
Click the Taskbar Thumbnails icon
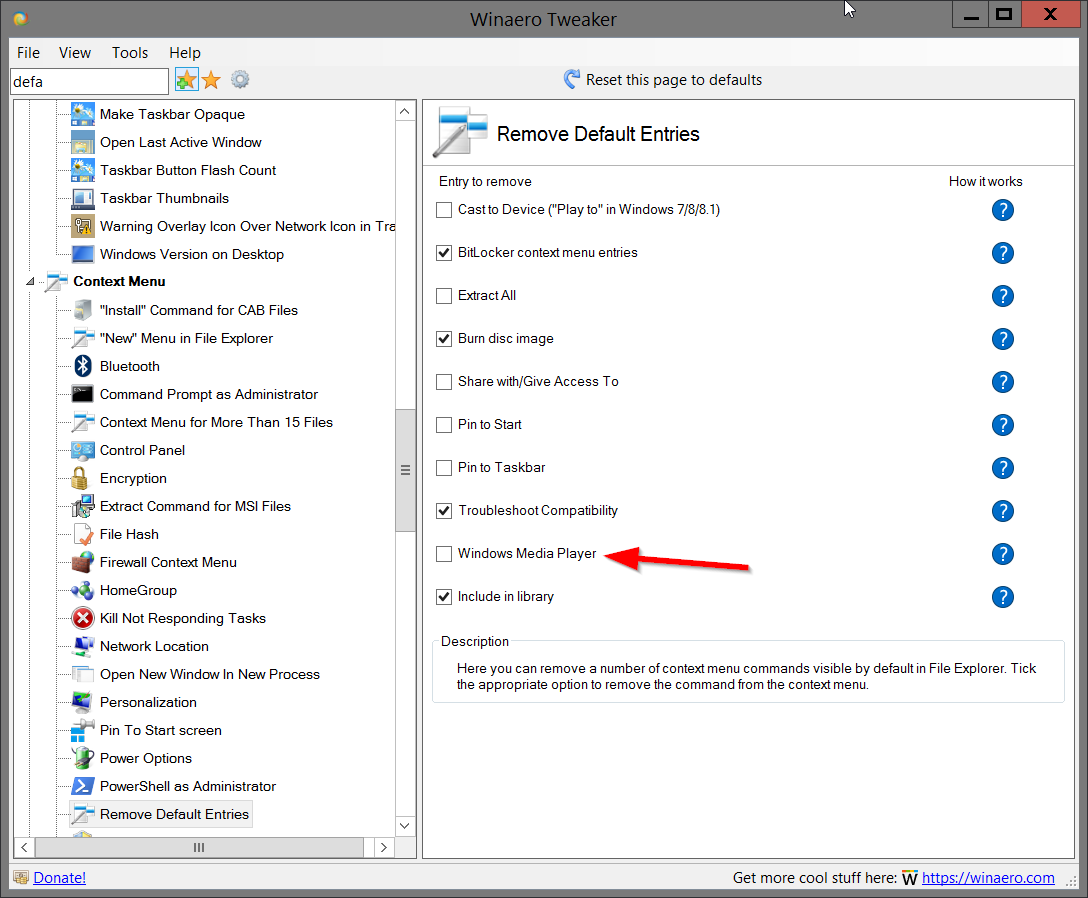coord(83,198)
